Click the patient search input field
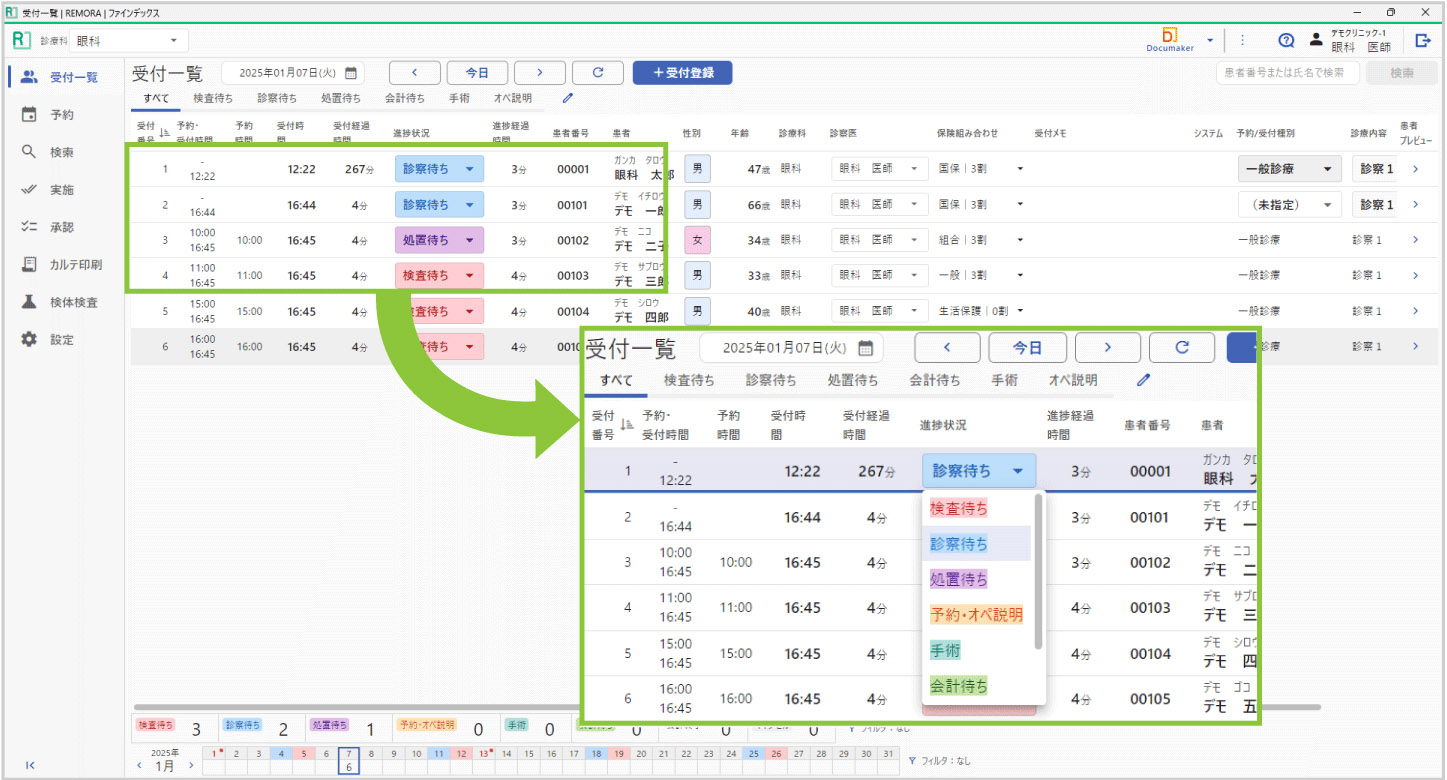The height and width of the screenshot is (780, 1447). (1287, 73)
